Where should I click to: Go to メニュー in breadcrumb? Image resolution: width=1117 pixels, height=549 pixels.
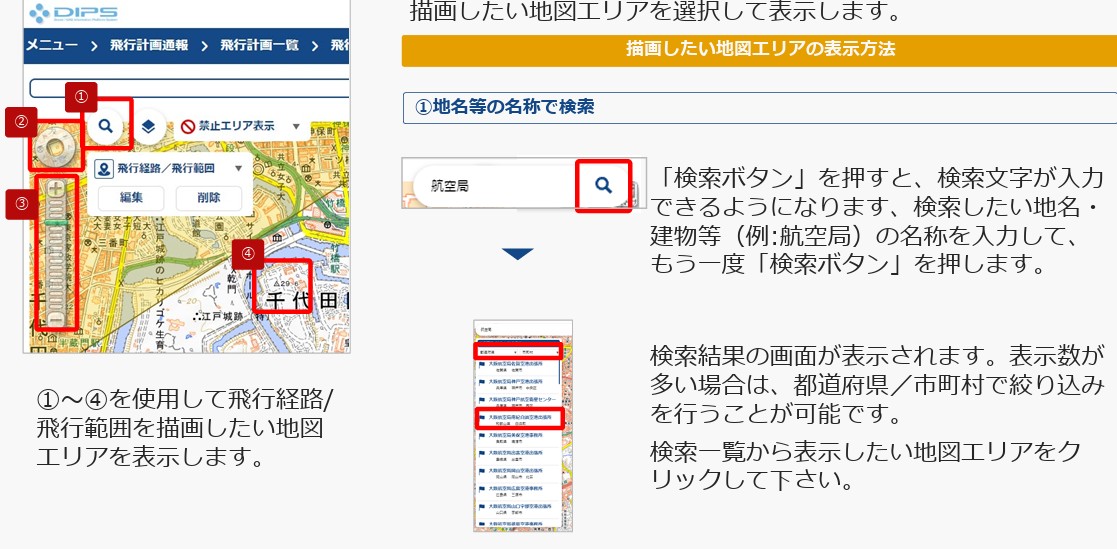pos(52,46)
